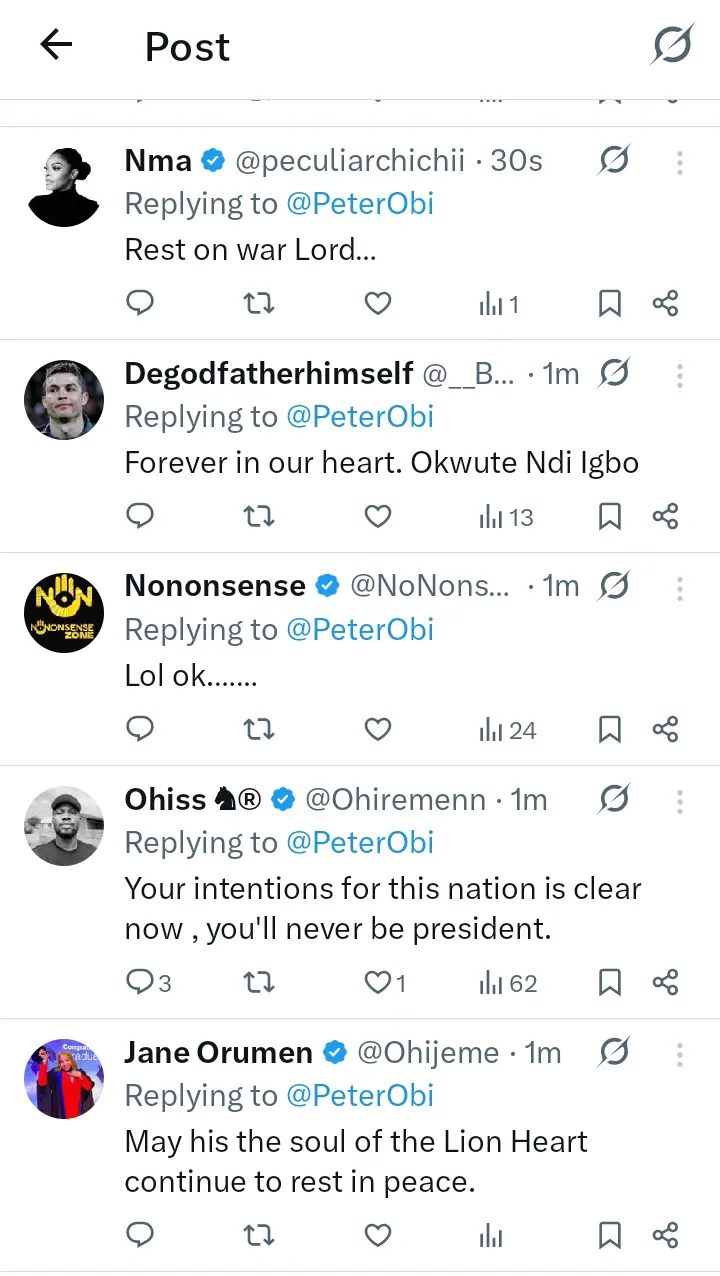Open Jane Orumen's profile name
The height and width of the screenshot is (1276, 720).
tap(218, 1053)
